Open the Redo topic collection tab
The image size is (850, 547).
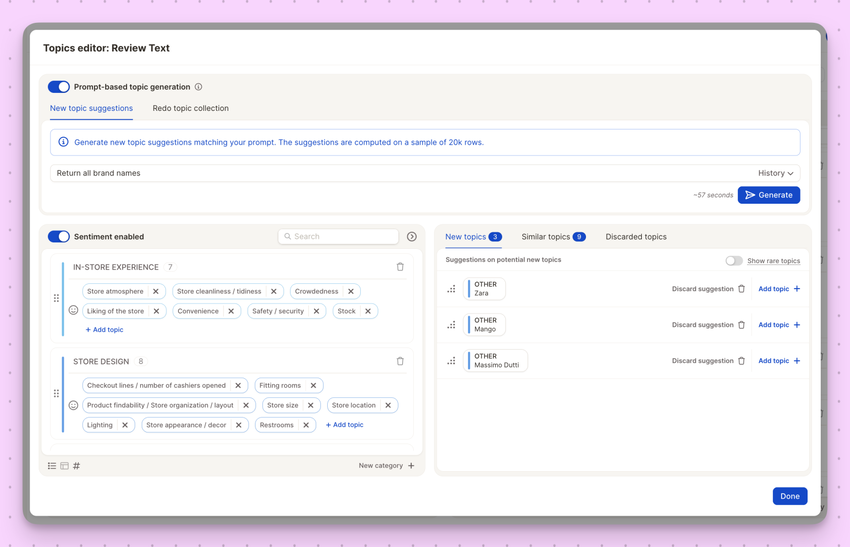point(190,108)
